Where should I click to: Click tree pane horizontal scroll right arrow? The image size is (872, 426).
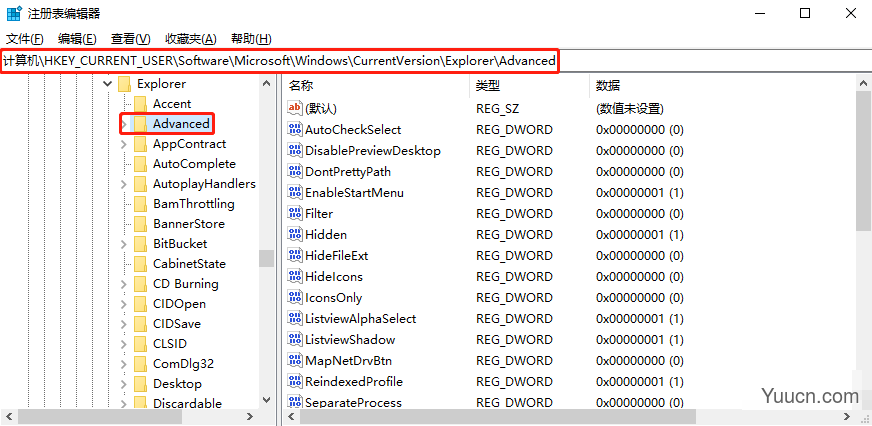[x=250, y=417]
